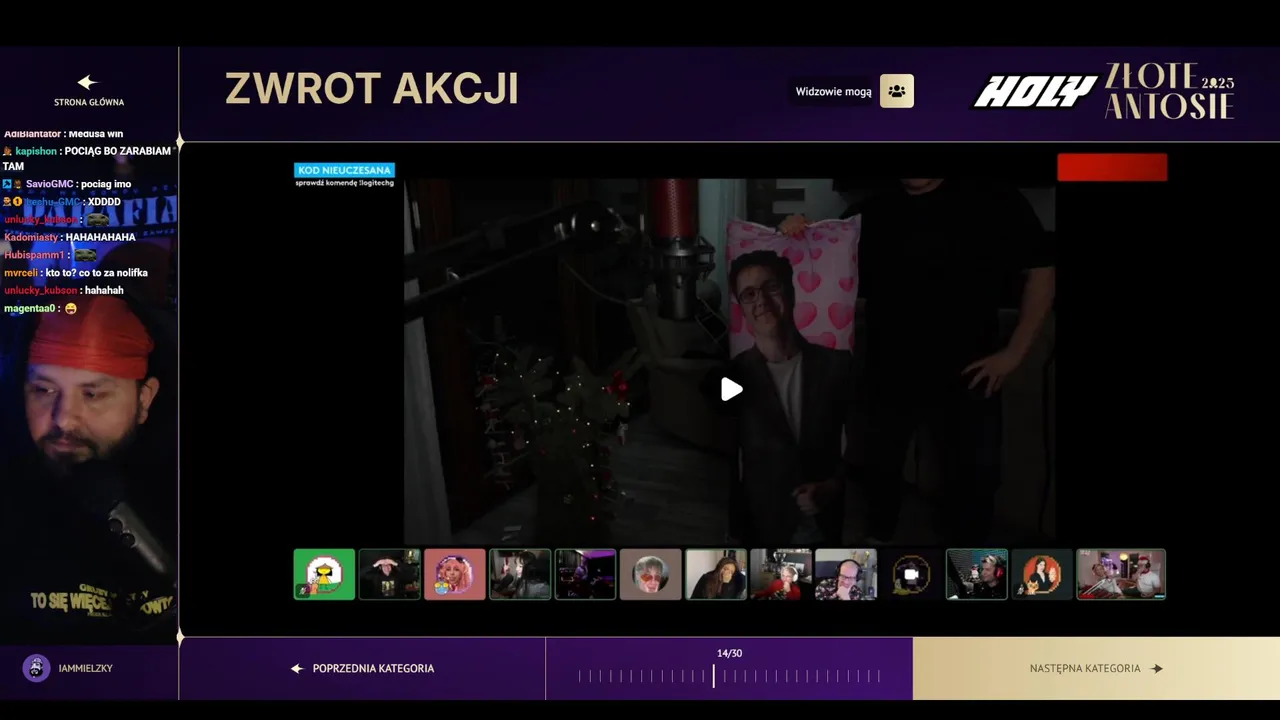The width and height of the screenshot is (1280, 720).
Task: Click the Kadomiasty HAHAHAHAHA chat message
Action: [70, 238]
